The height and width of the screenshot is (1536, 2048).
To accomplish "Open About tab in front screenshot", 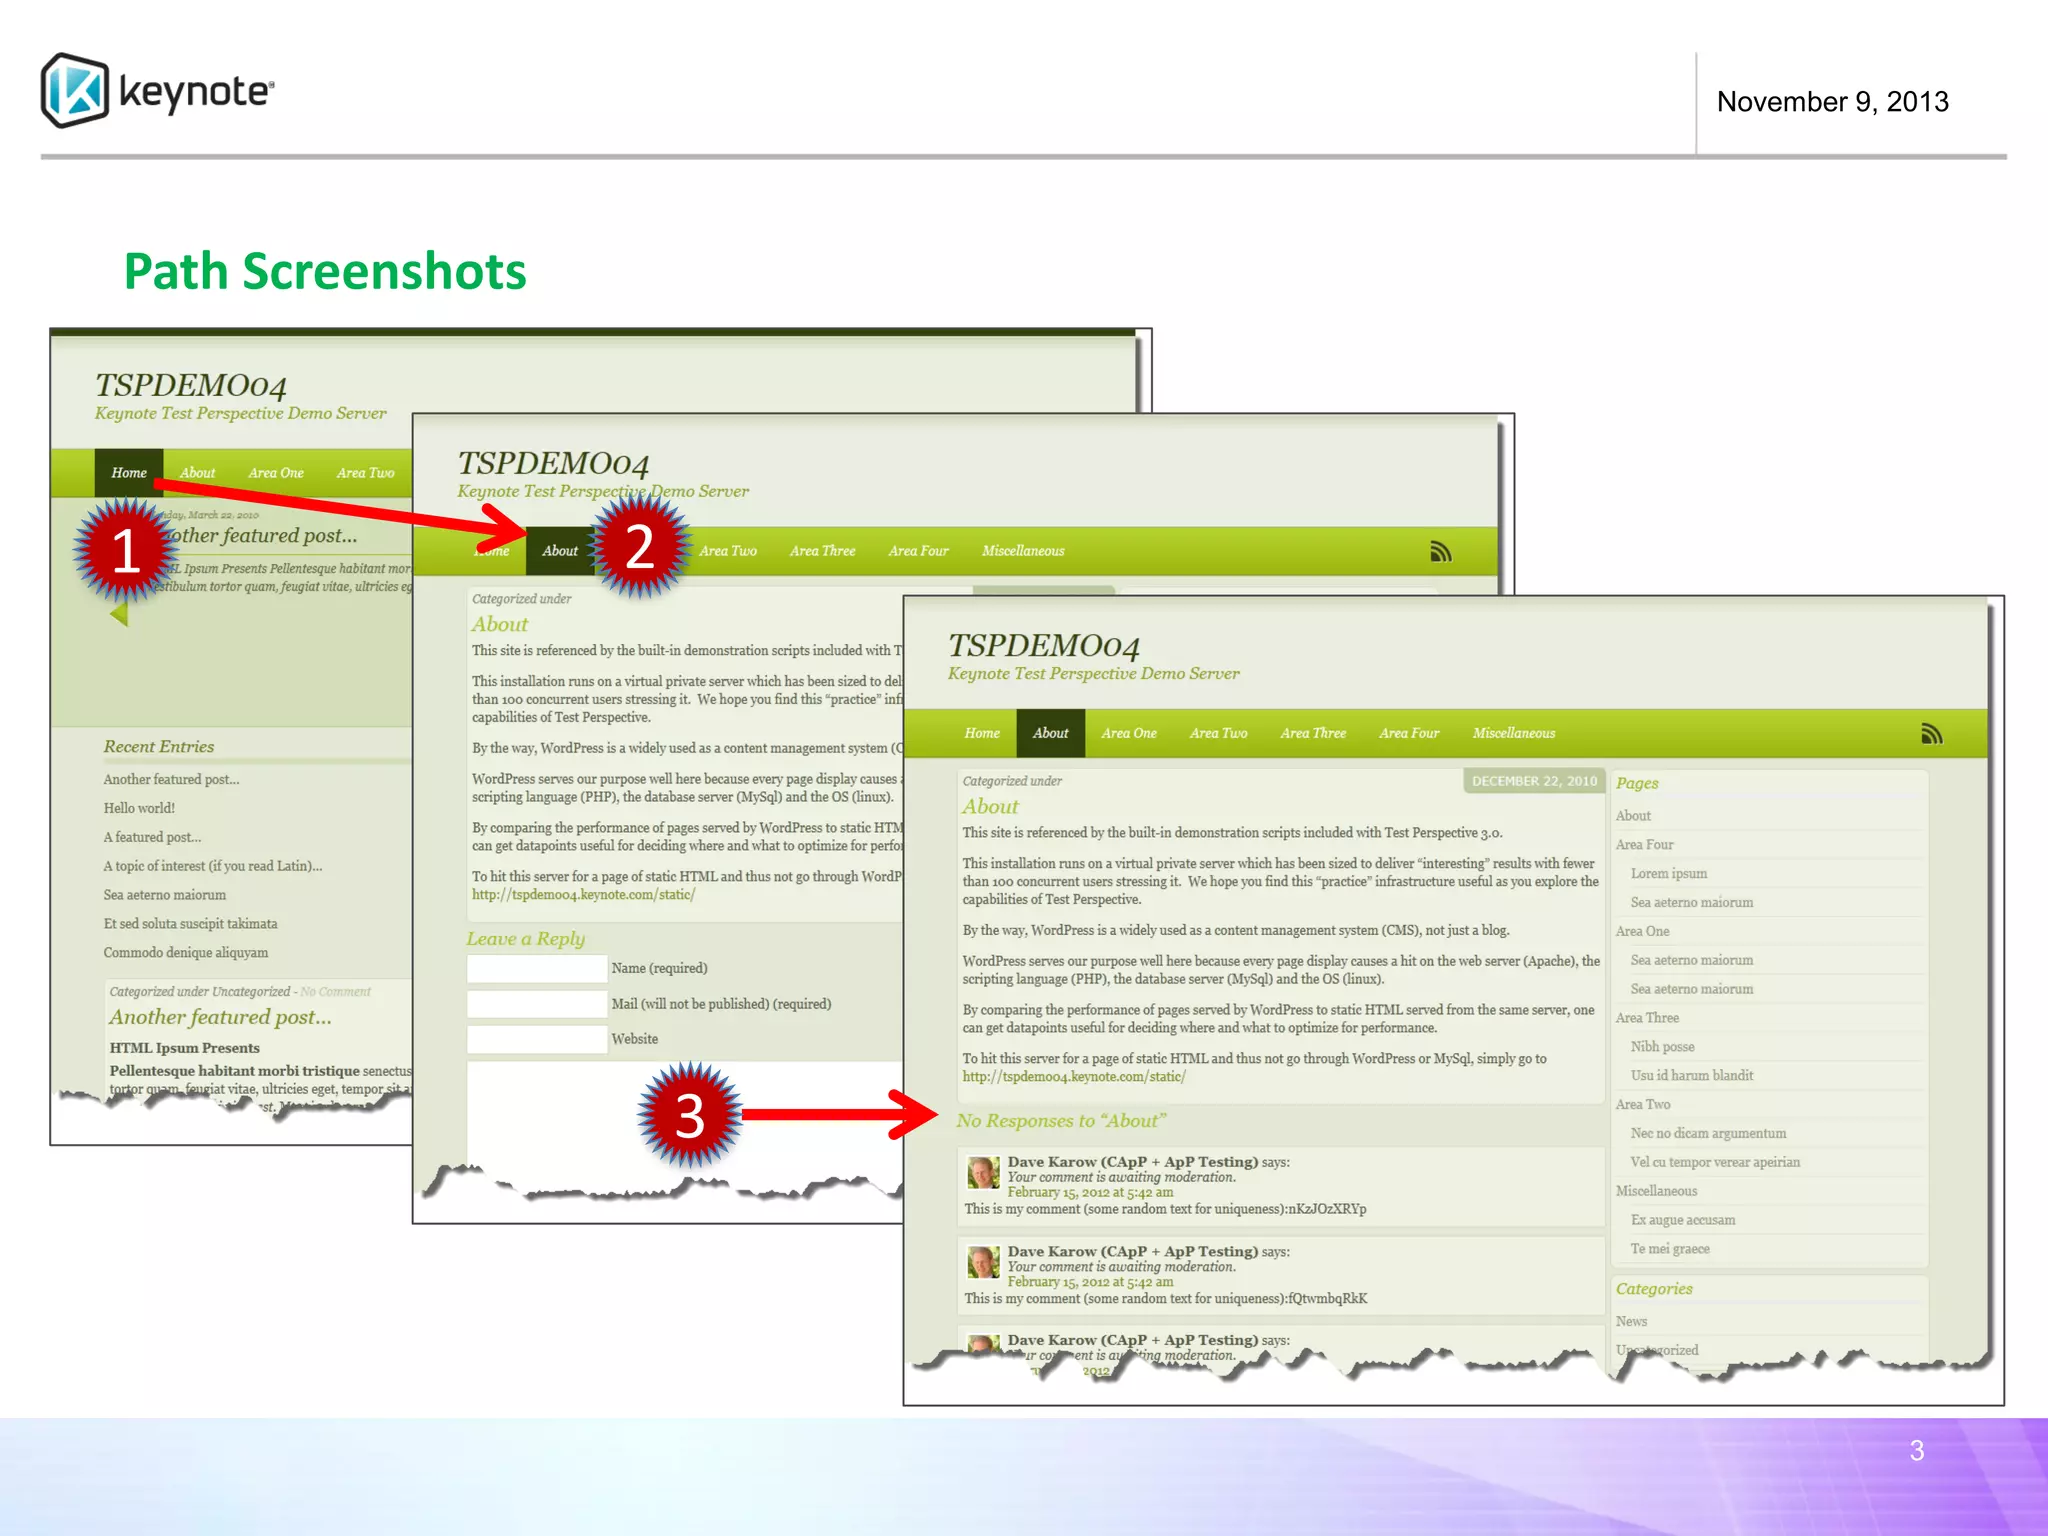I will click(1050, 733).
